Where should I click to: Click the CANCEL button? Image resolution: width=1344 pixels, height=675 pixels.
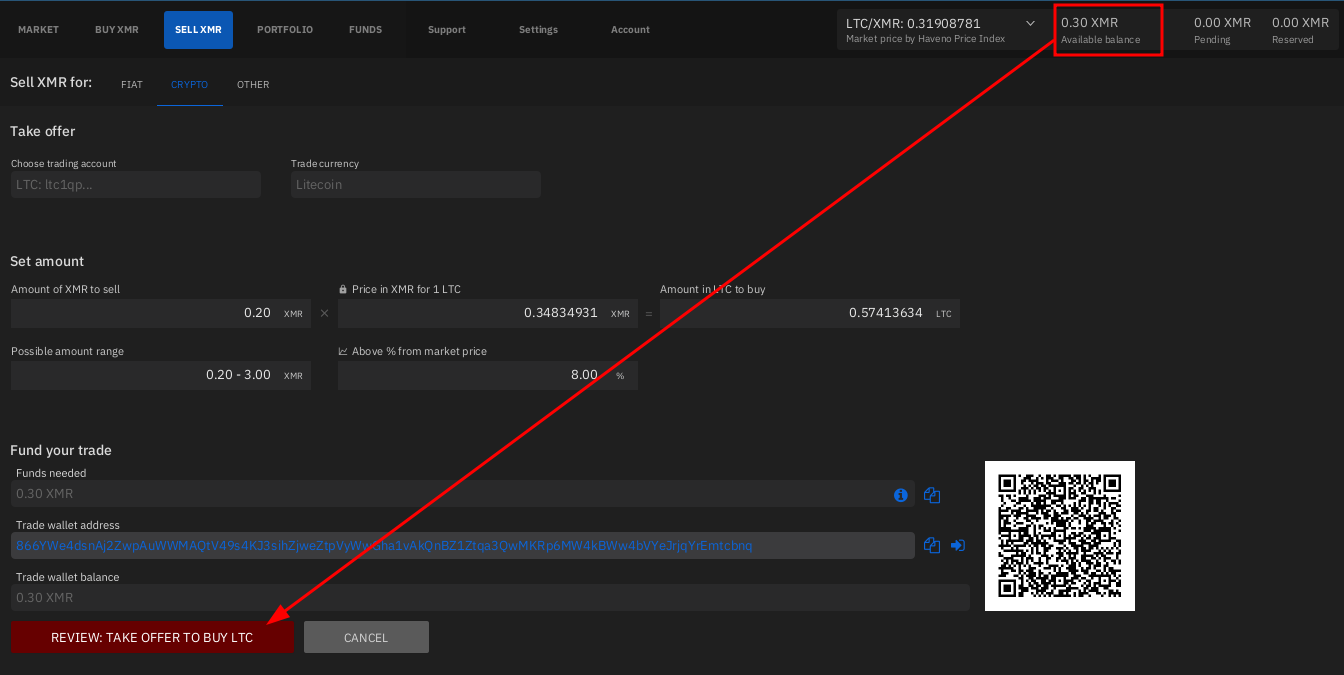pos(366,637)
